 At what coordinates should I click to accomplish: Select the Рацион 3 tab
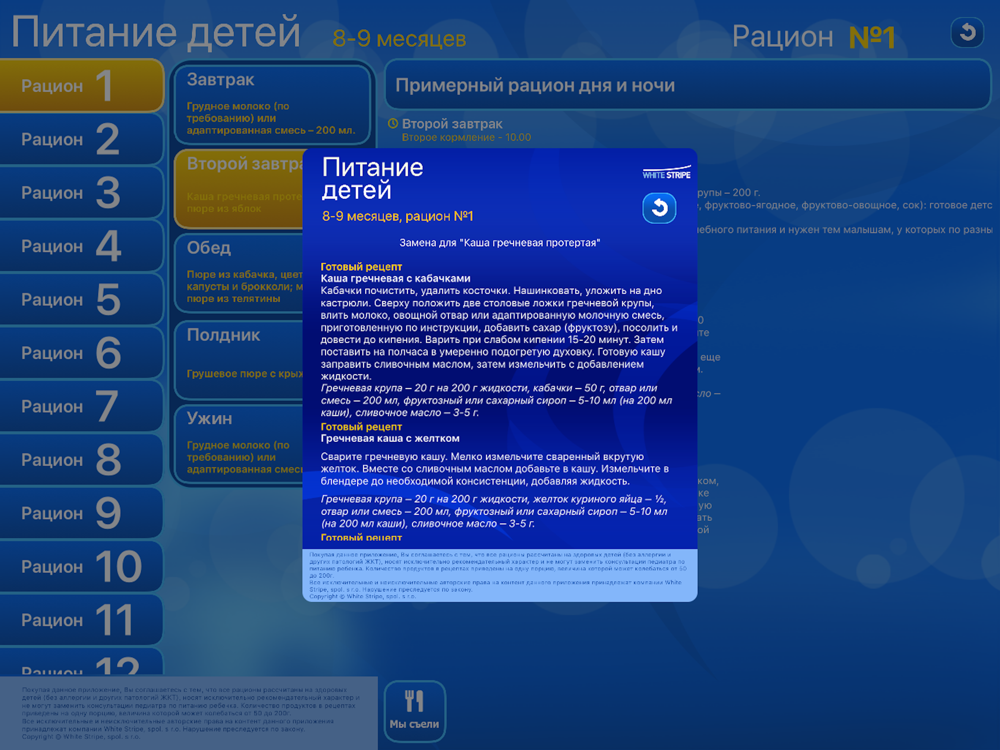[x=81, y=193]
